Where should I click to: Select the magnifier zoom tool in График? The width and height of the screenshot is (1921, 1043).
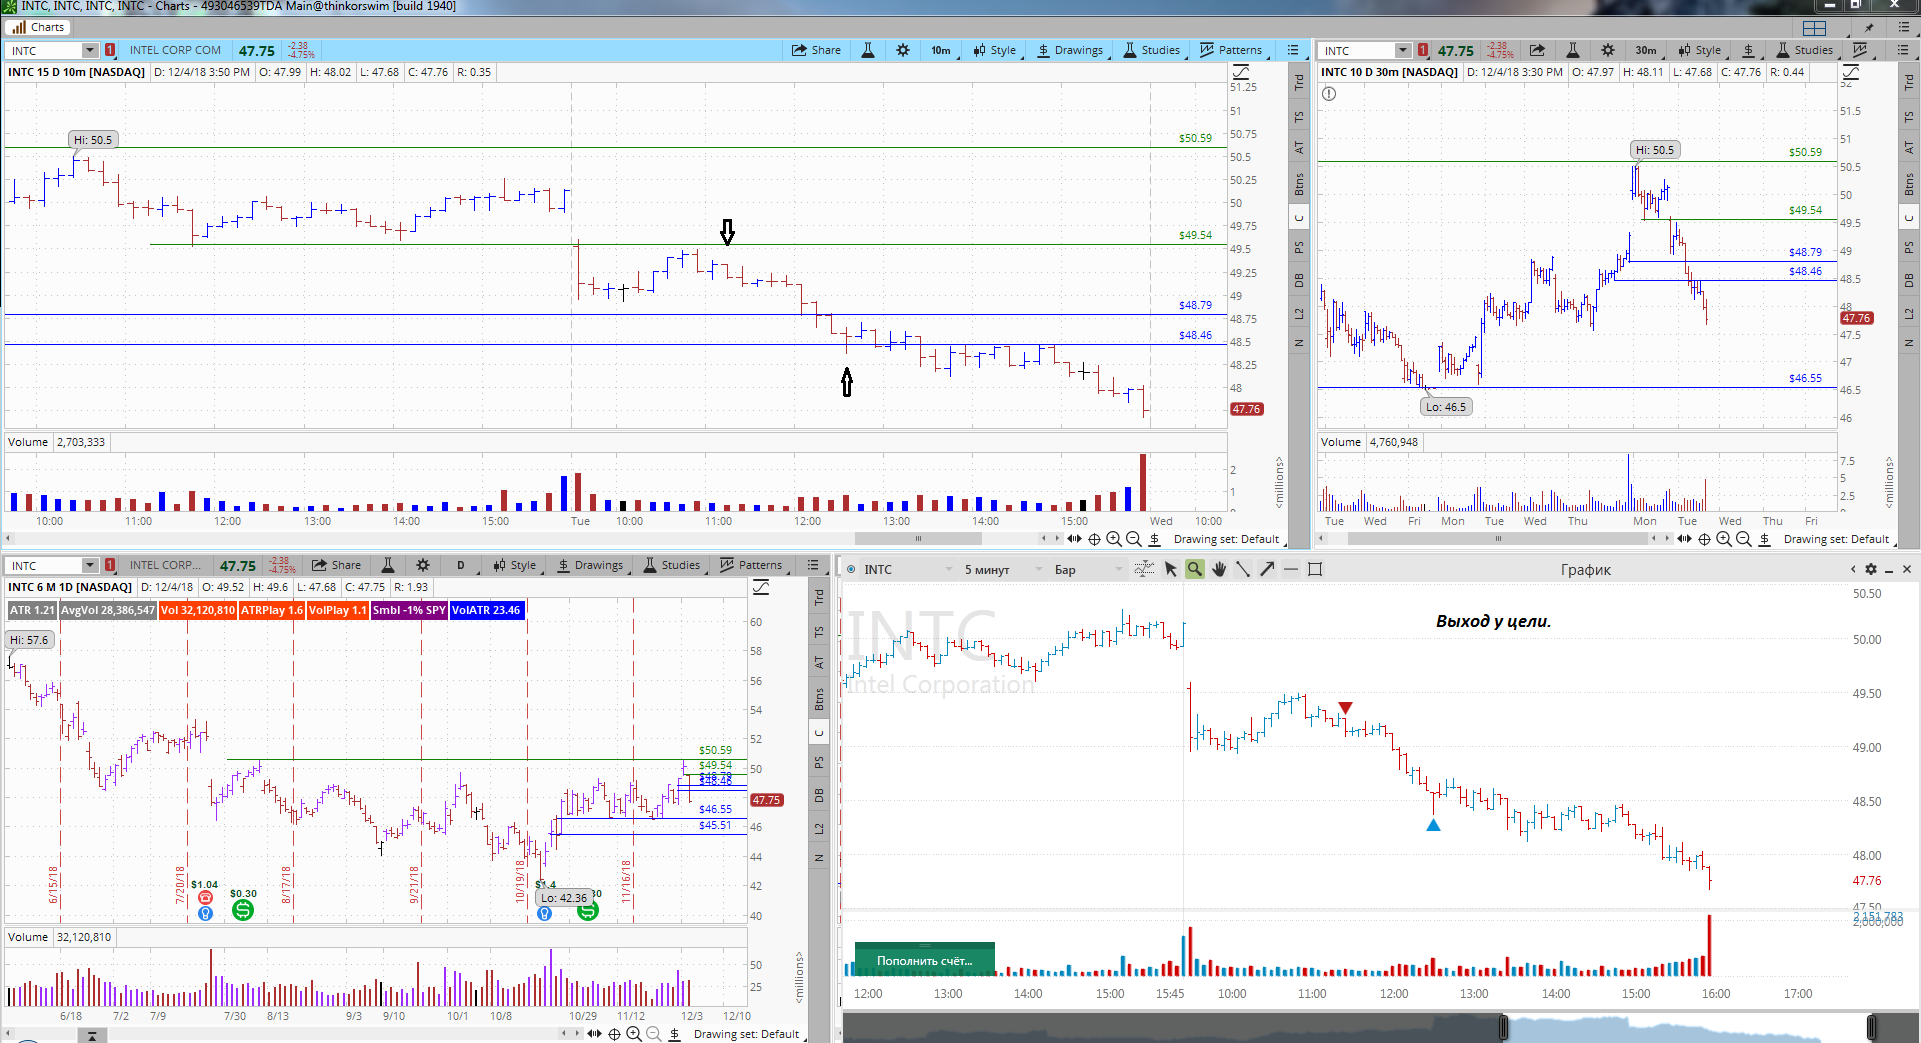(1195, 569)
